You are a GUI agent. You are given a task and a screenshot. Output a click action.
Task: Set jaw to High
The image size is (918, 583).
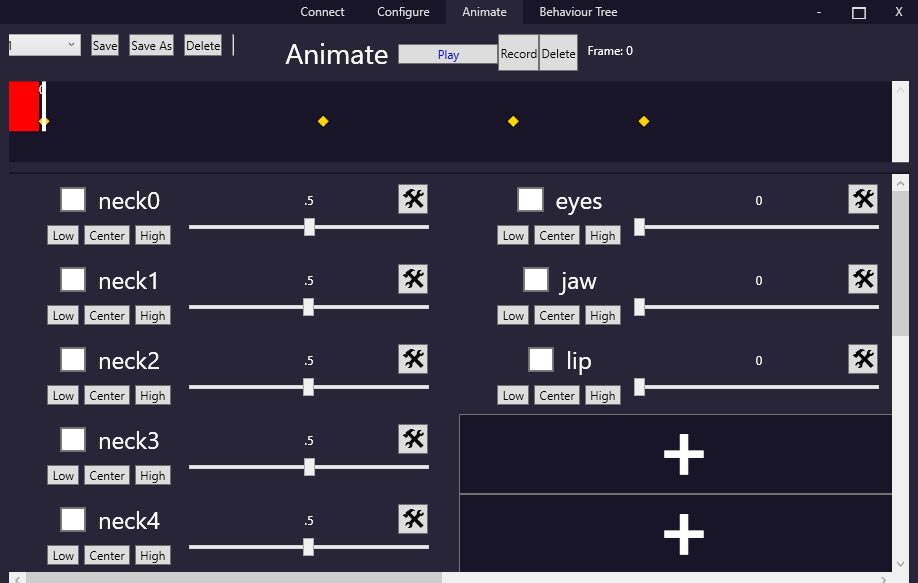[602, 315]
